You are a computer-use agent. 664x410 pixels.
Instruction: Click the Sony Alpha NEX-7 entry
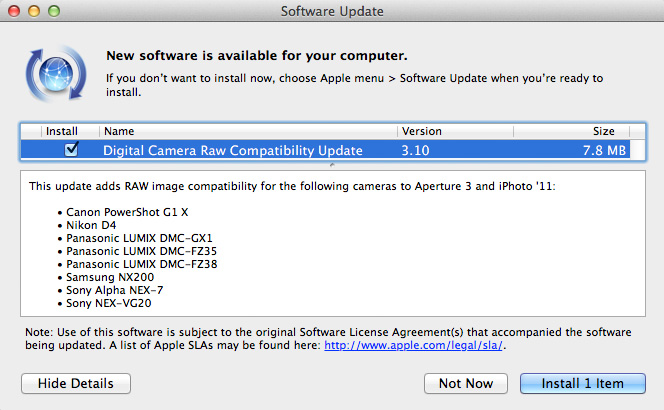[x=114, y=291]
